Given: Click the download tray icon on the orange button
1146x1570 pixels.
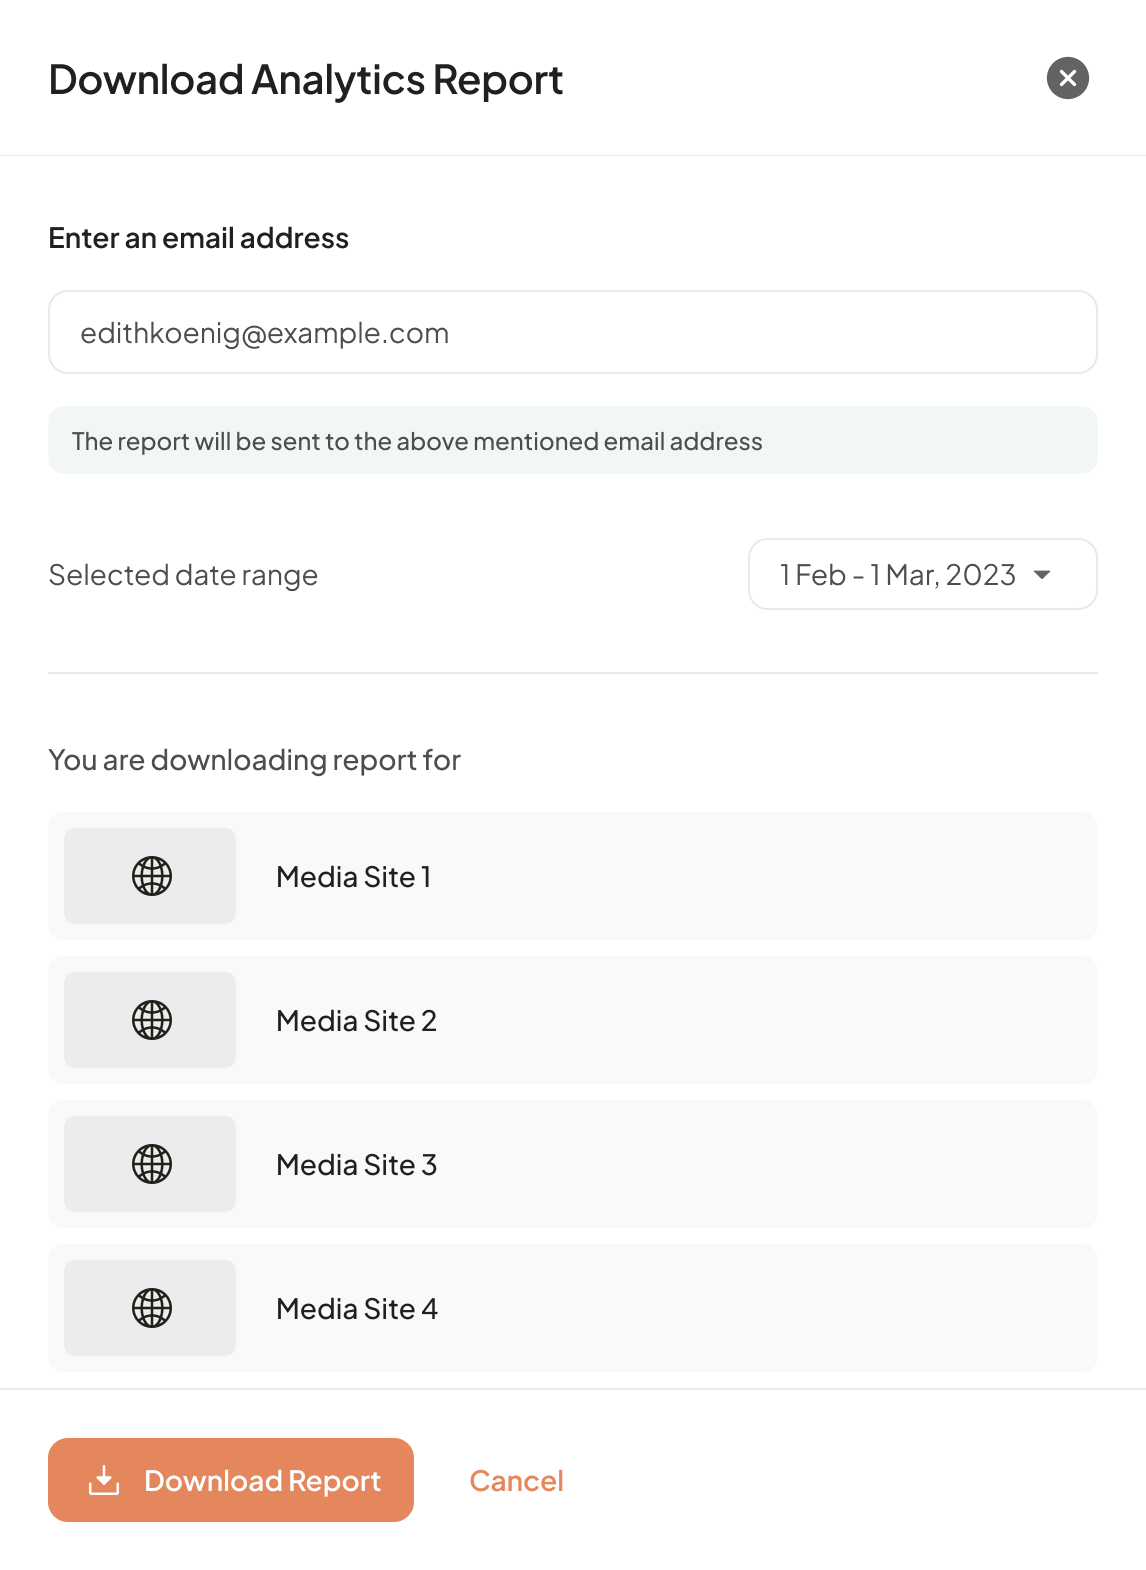Looking at the screenshot, I should tap(104, 1480).
